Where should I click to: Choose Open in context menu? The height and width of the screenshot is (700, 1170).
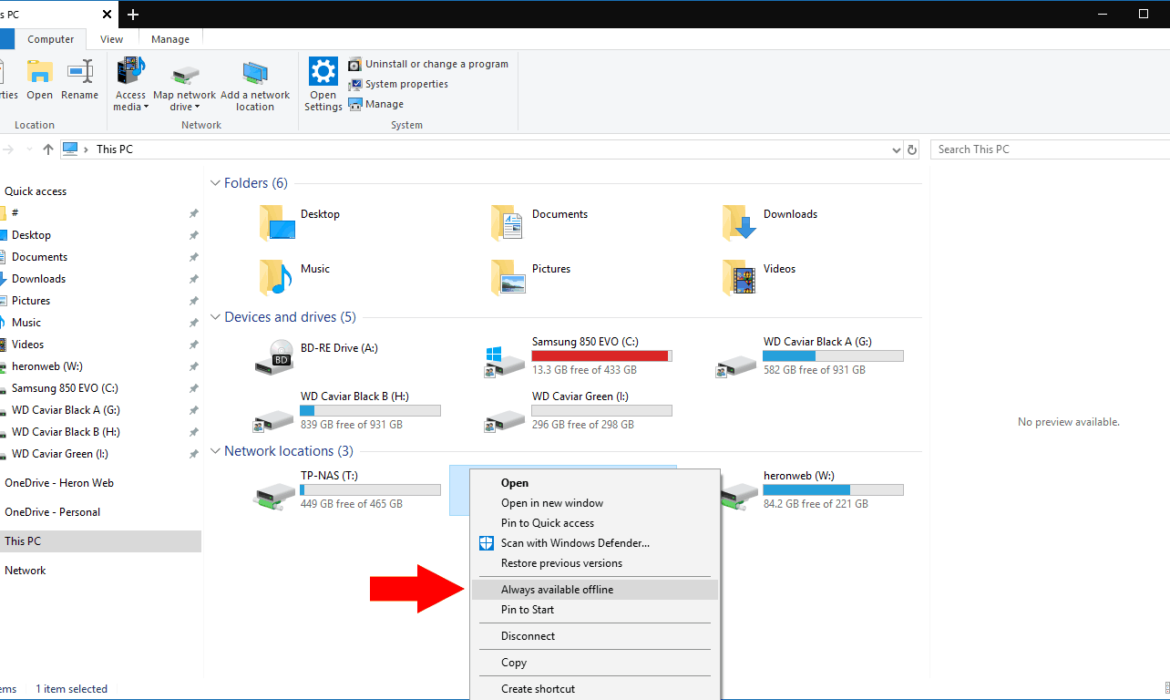(x=595, y=483)
